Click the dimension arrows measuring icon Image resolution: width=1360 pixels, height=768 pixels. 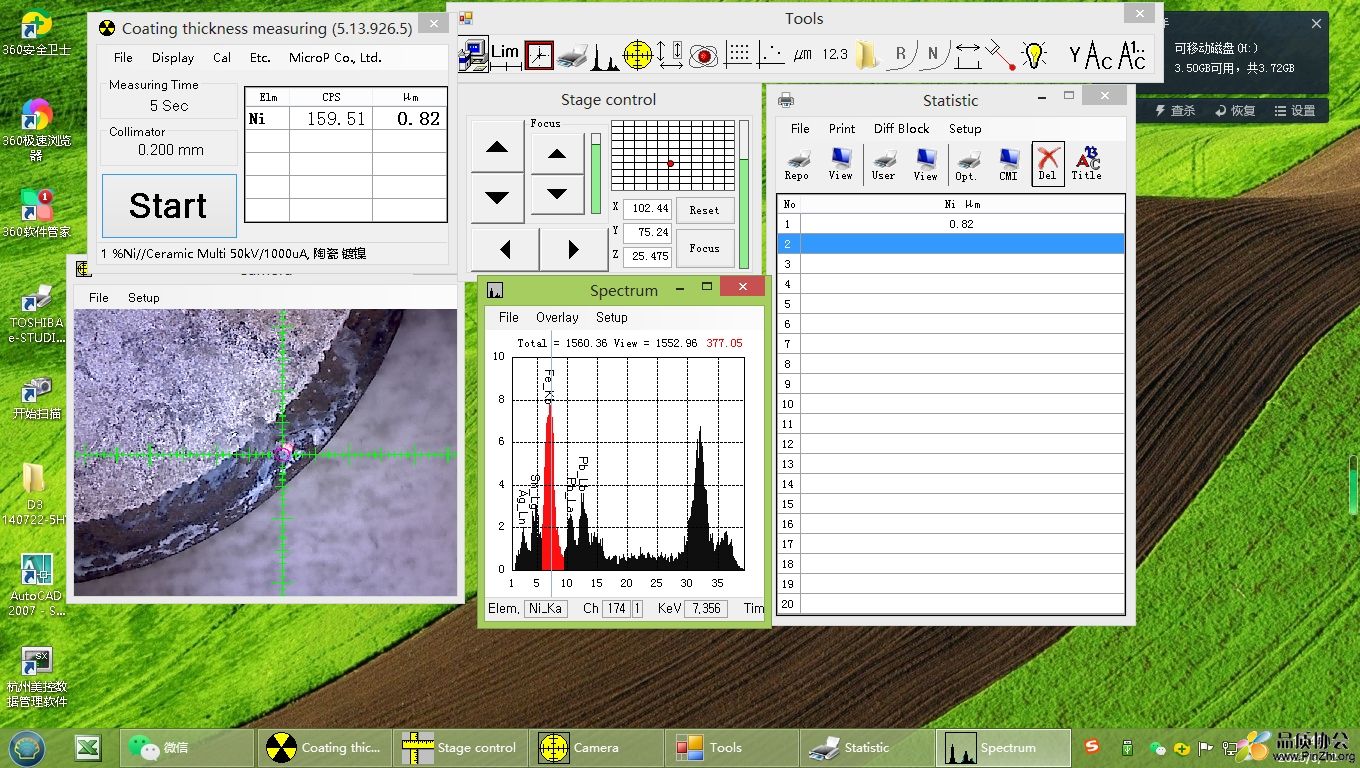(x=670, y=54)
